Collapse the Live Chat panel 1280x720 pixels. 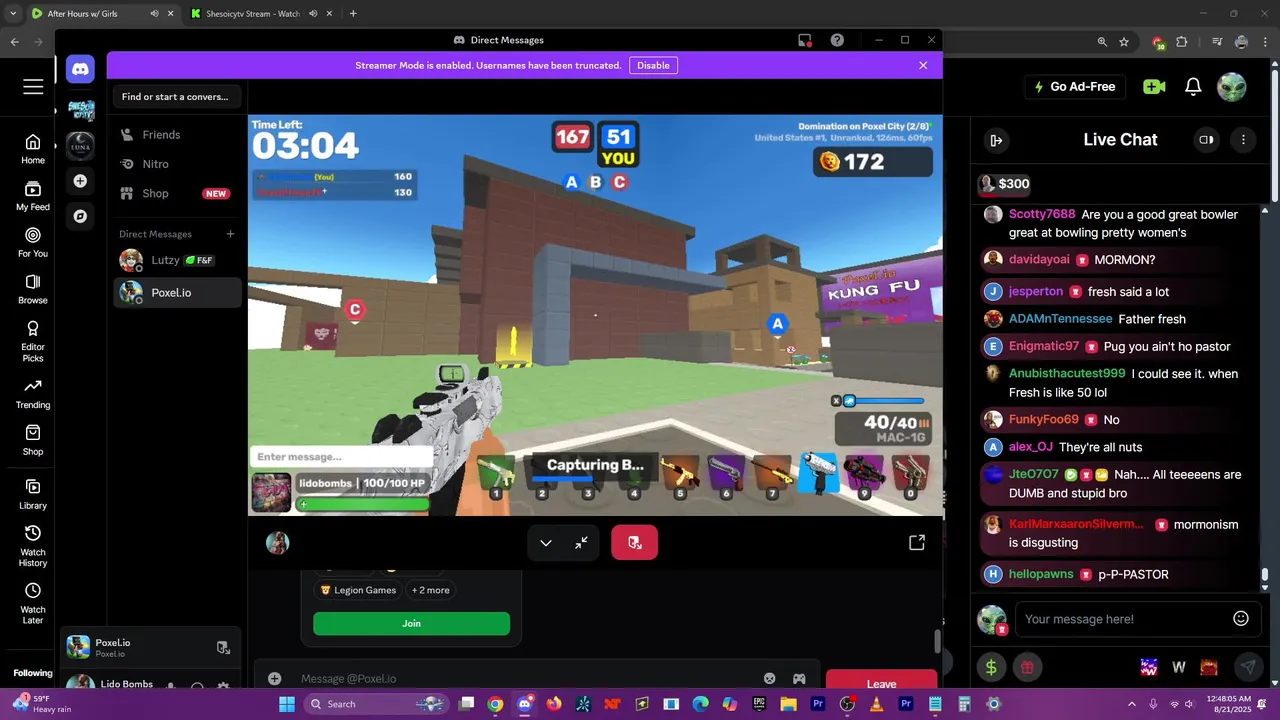pyautogui.click(x=996, y=140)
